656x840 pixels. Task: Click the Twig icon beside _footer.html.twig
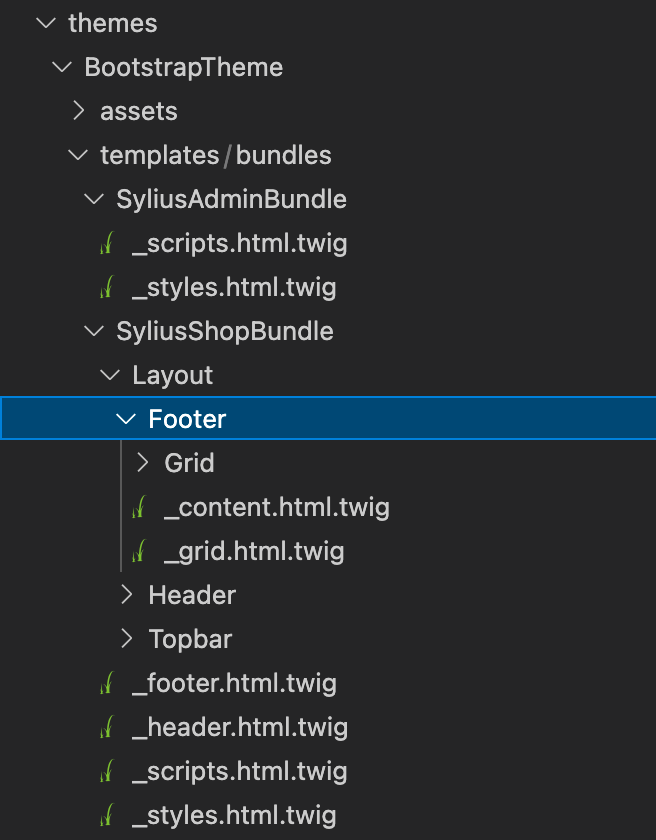107,682
